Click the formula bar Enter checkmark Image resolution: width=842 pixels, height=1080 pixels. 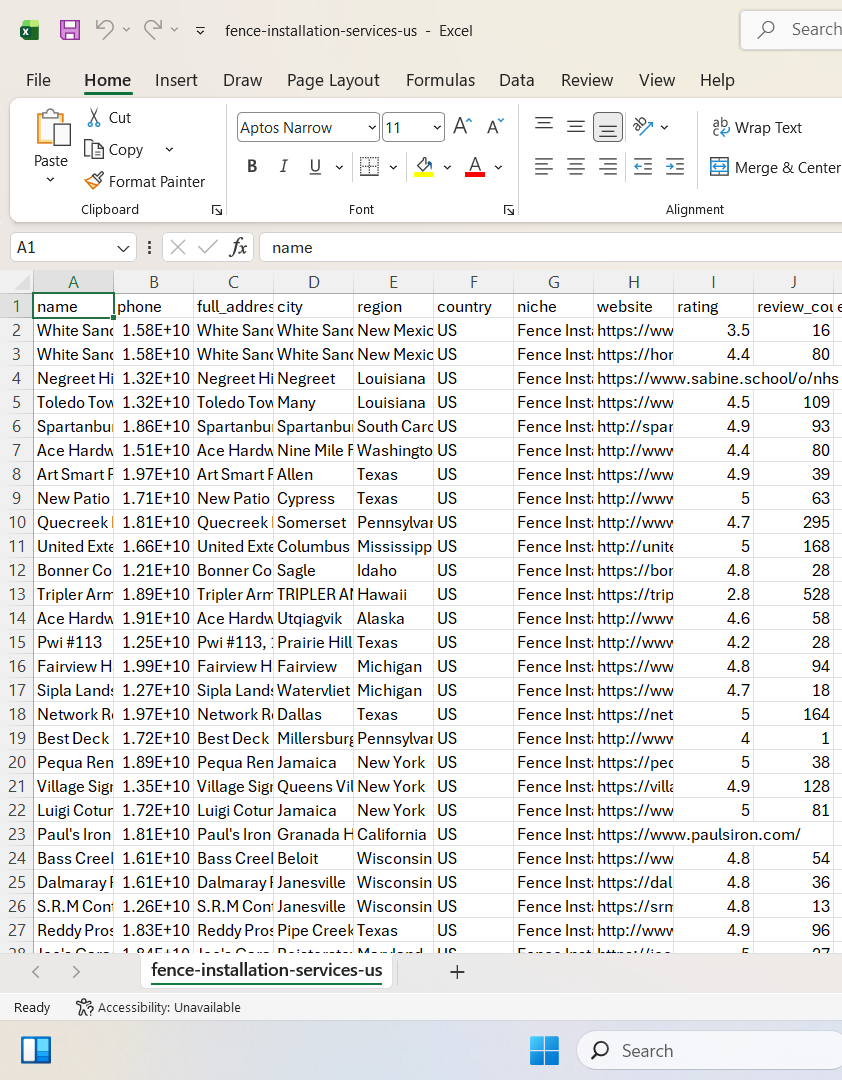coord(207,247)
